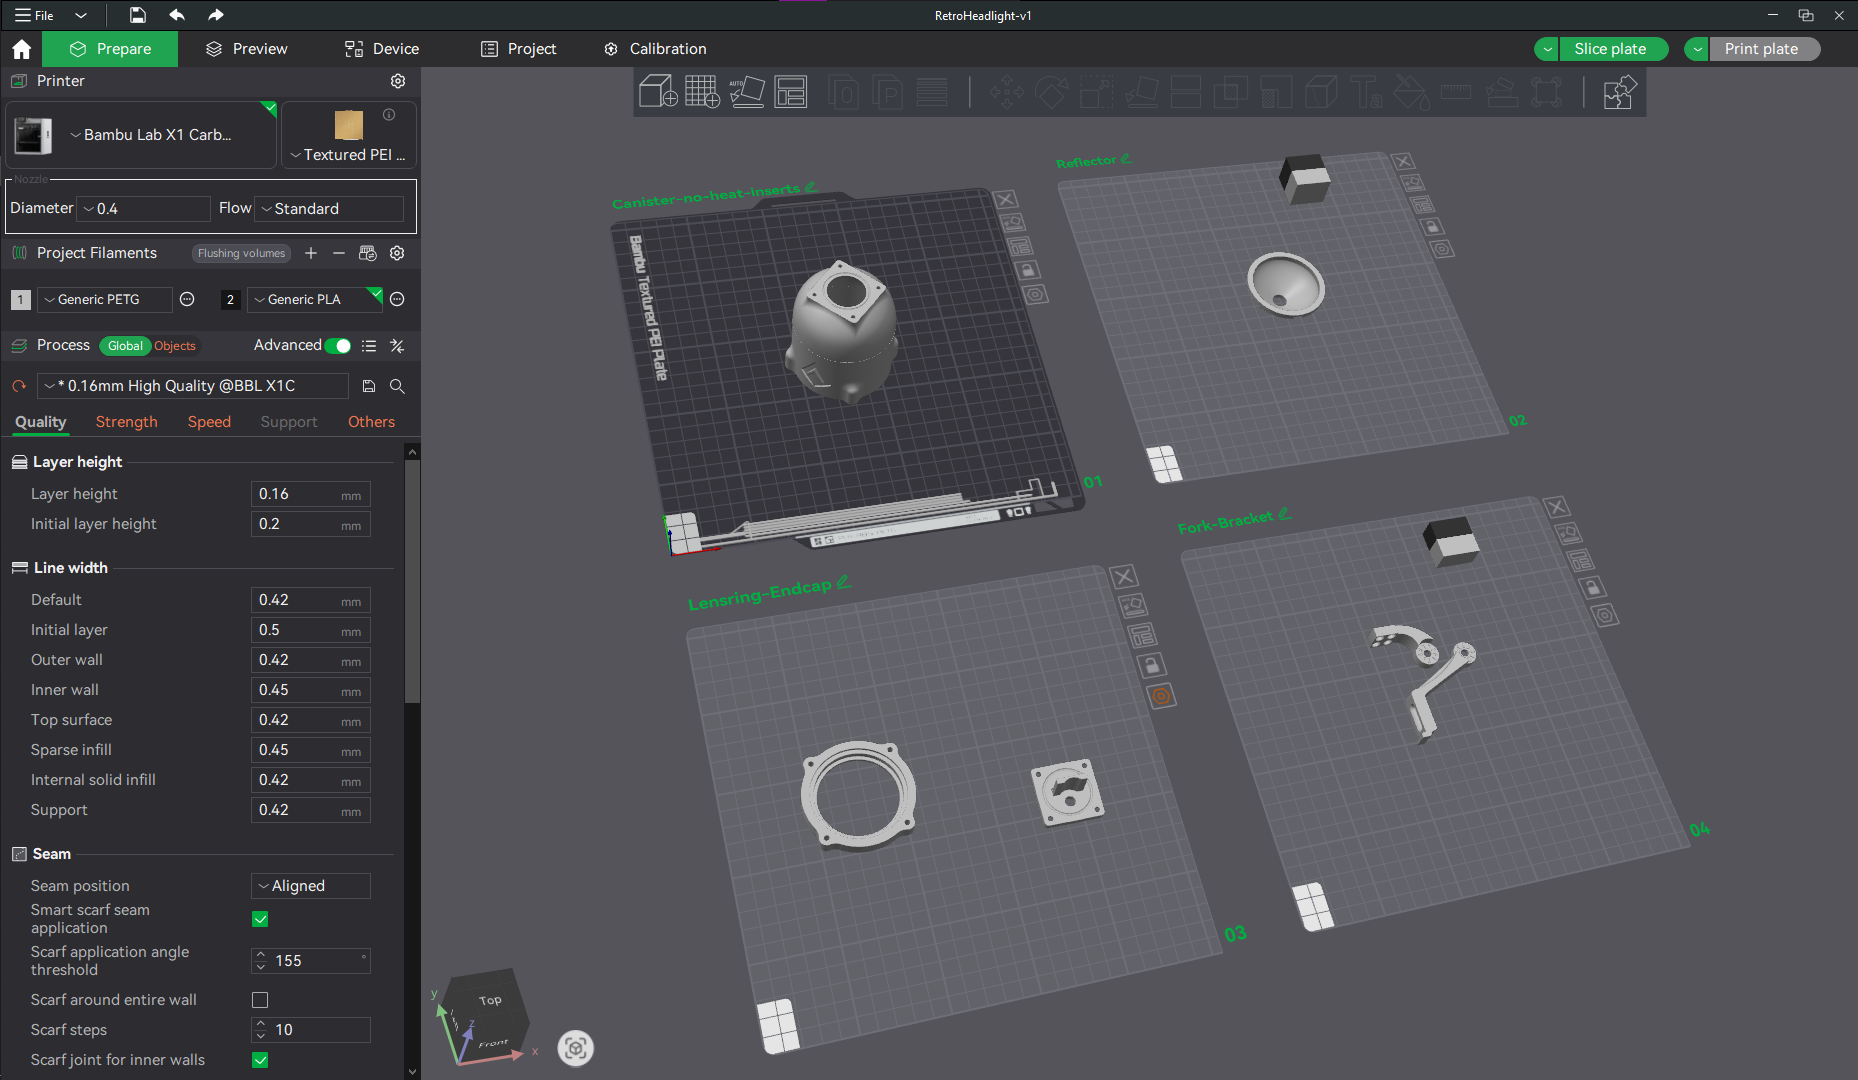This screenshot has height=1080, width=1858.
Task: Switch Process scope to Global
Action: 125,346
